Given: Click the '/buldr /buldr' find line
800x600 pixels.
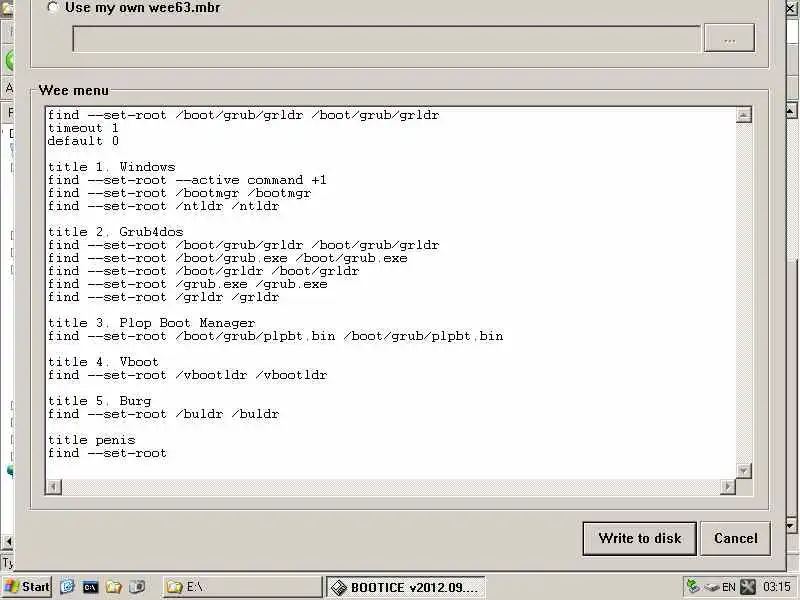Looking at the screenshot, I should tap(163, 414).
